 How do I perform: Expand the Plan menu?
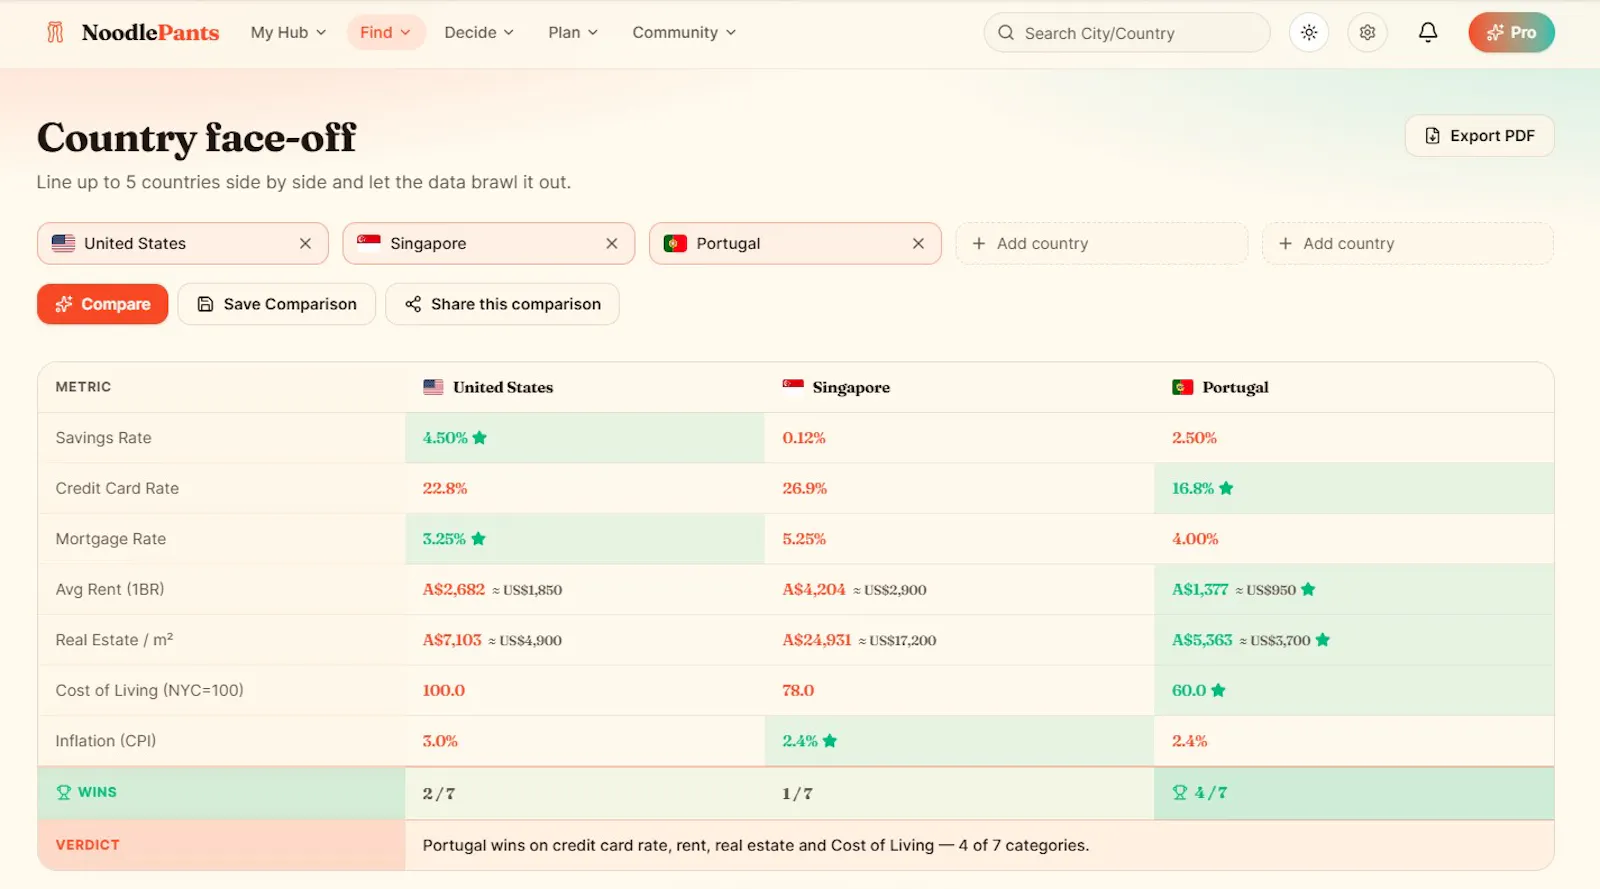573,33
